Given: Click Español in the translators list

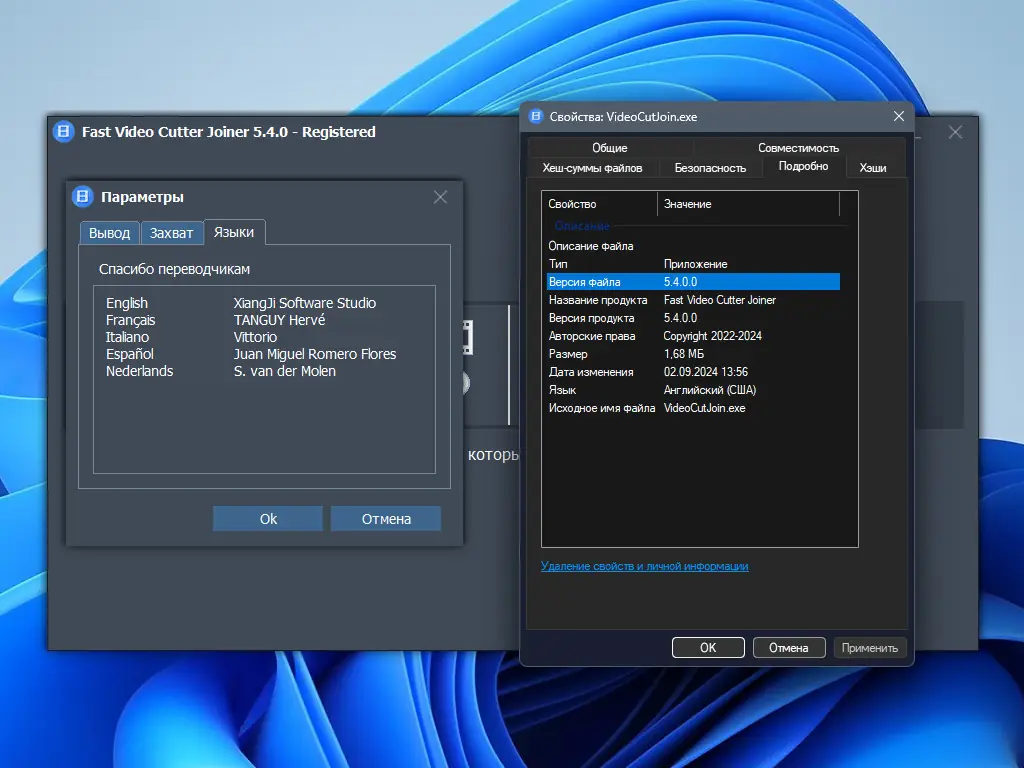Looking at the screenshot, I should tap(129, 354).
